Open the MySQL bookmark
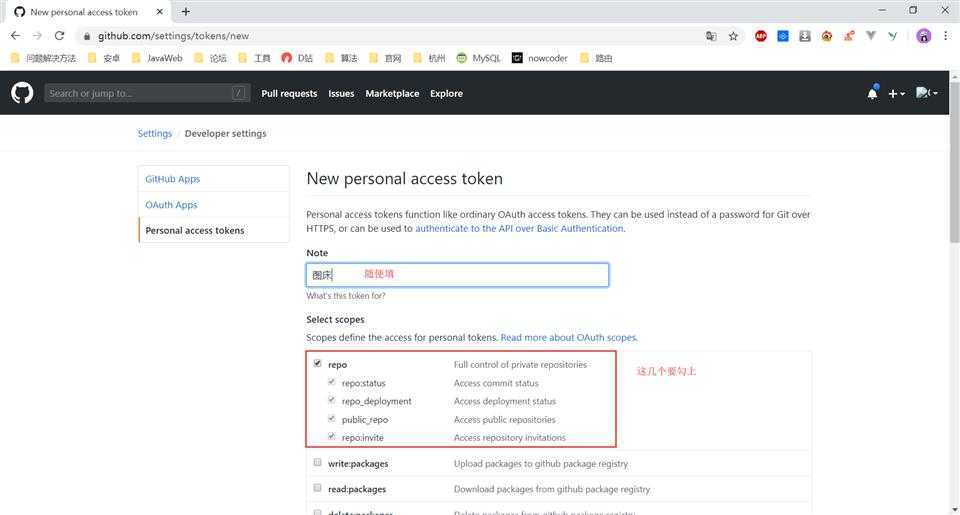960x515 pixels. tap(478, 58)
